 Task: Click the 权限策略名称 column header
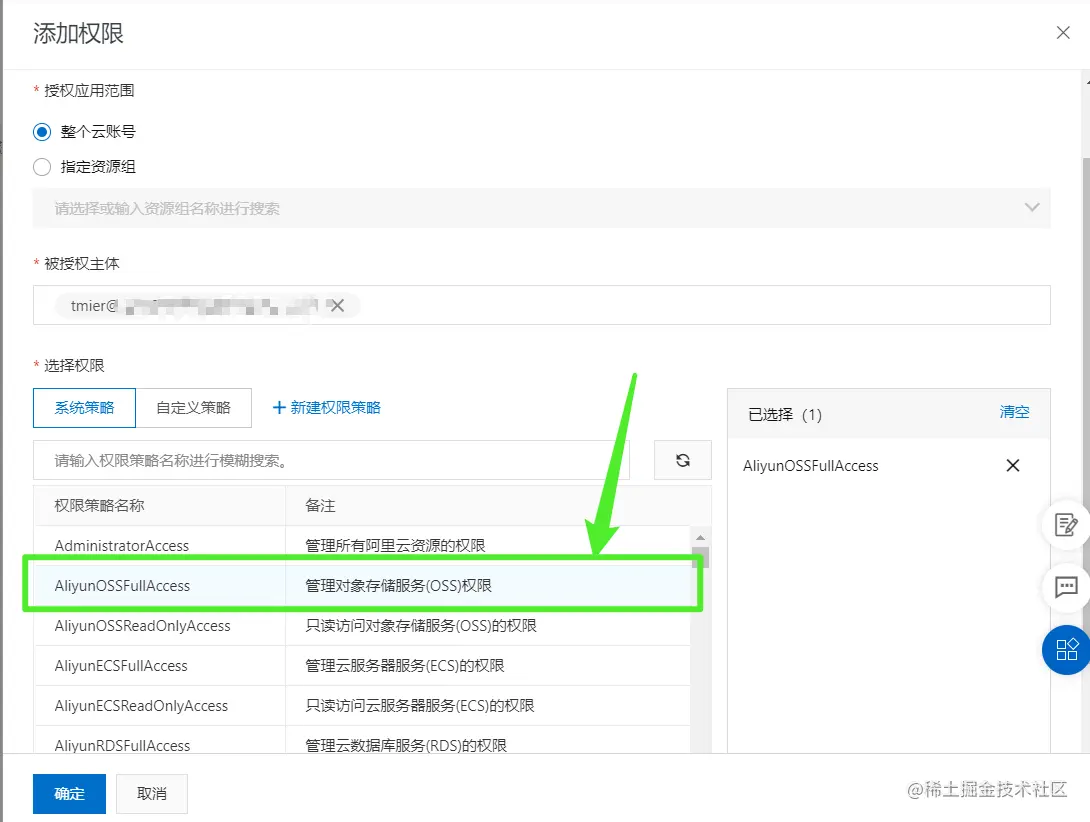99,506
